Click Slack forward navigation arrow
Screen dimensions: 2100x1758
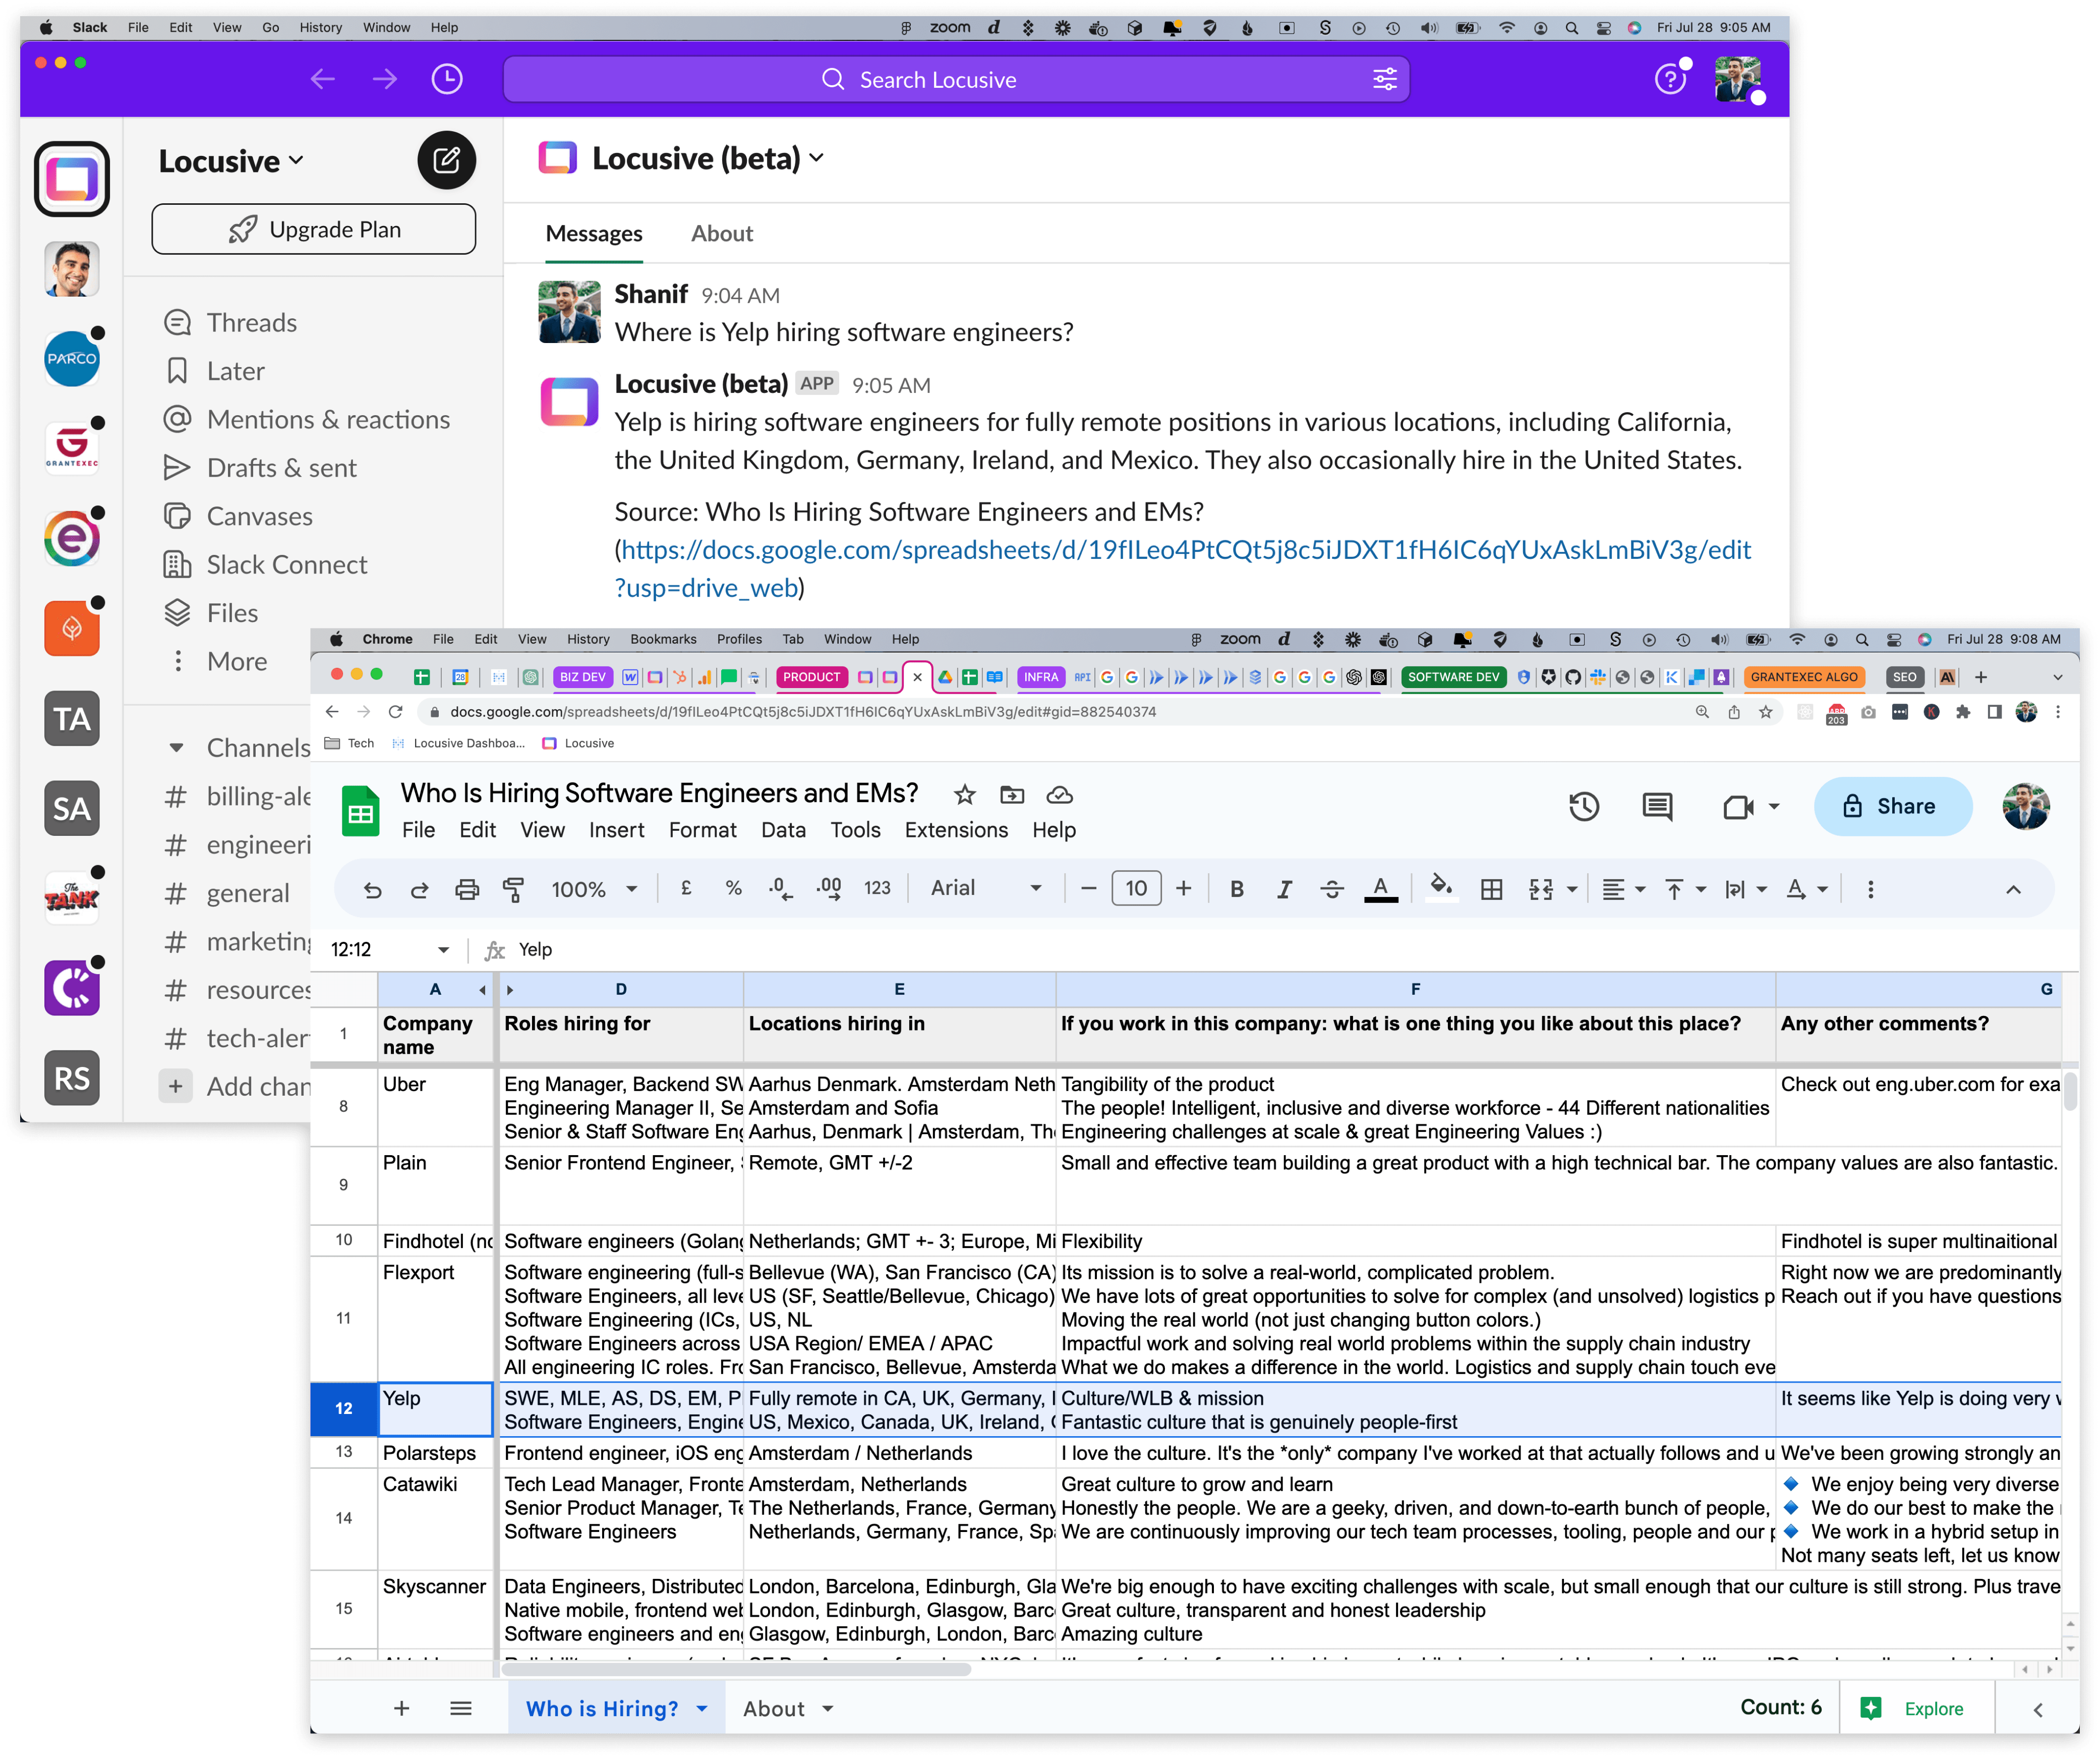(384, 79)
